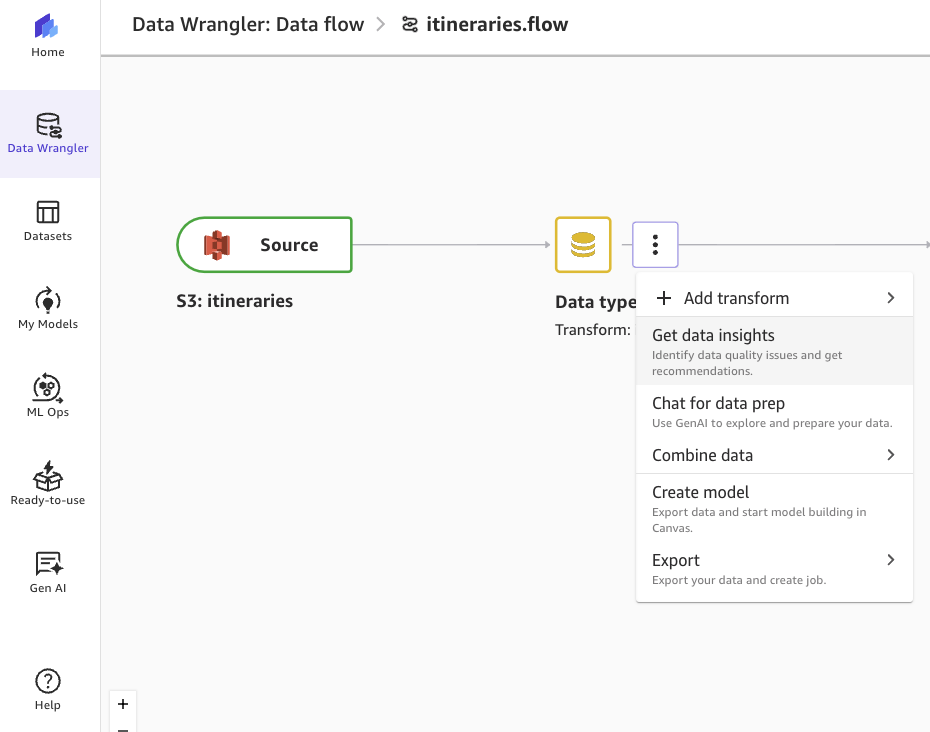Expand the Add transform submenu arrow
This screenshot has height=732, width=930.
pos(890,298)
